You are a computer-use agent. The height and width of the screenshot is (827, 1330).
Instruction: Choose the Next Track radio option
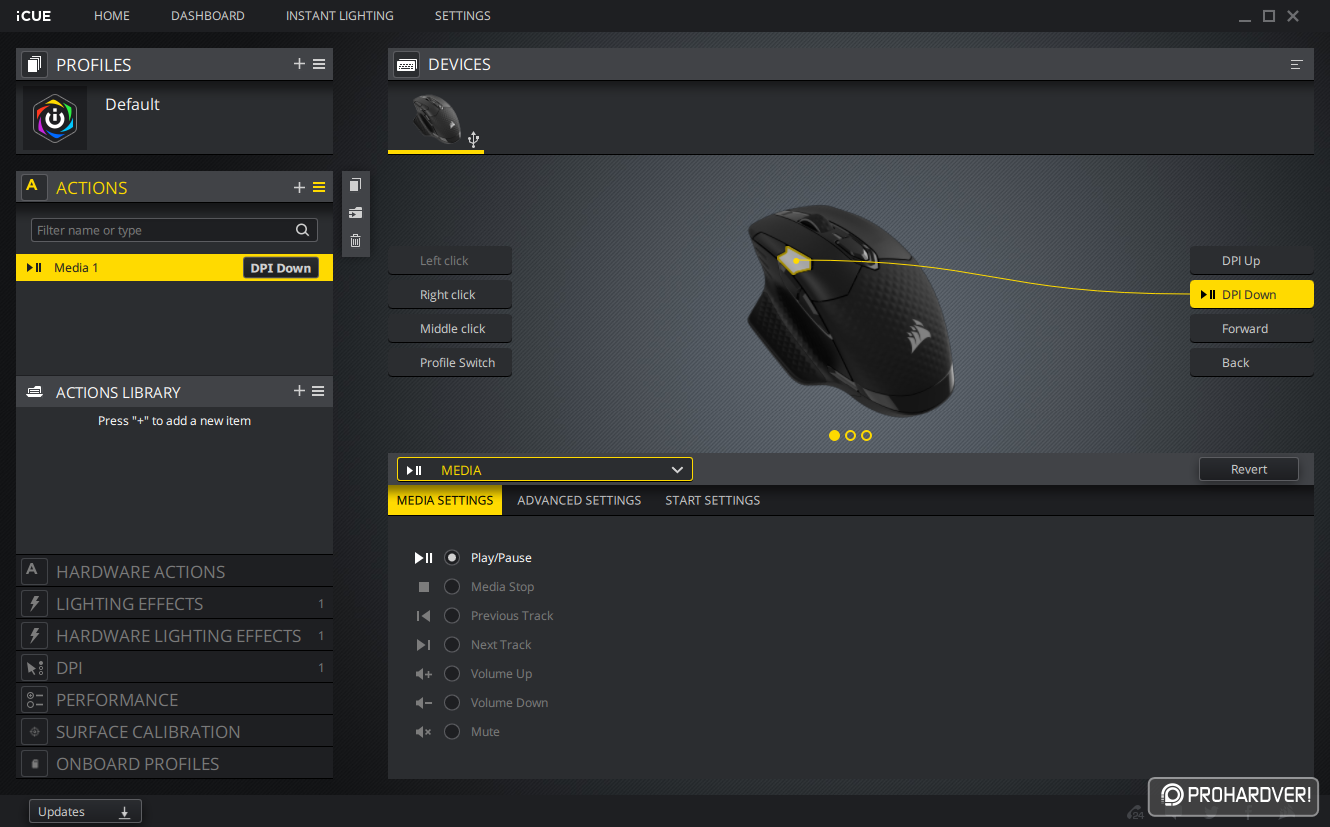coord(452,645)
